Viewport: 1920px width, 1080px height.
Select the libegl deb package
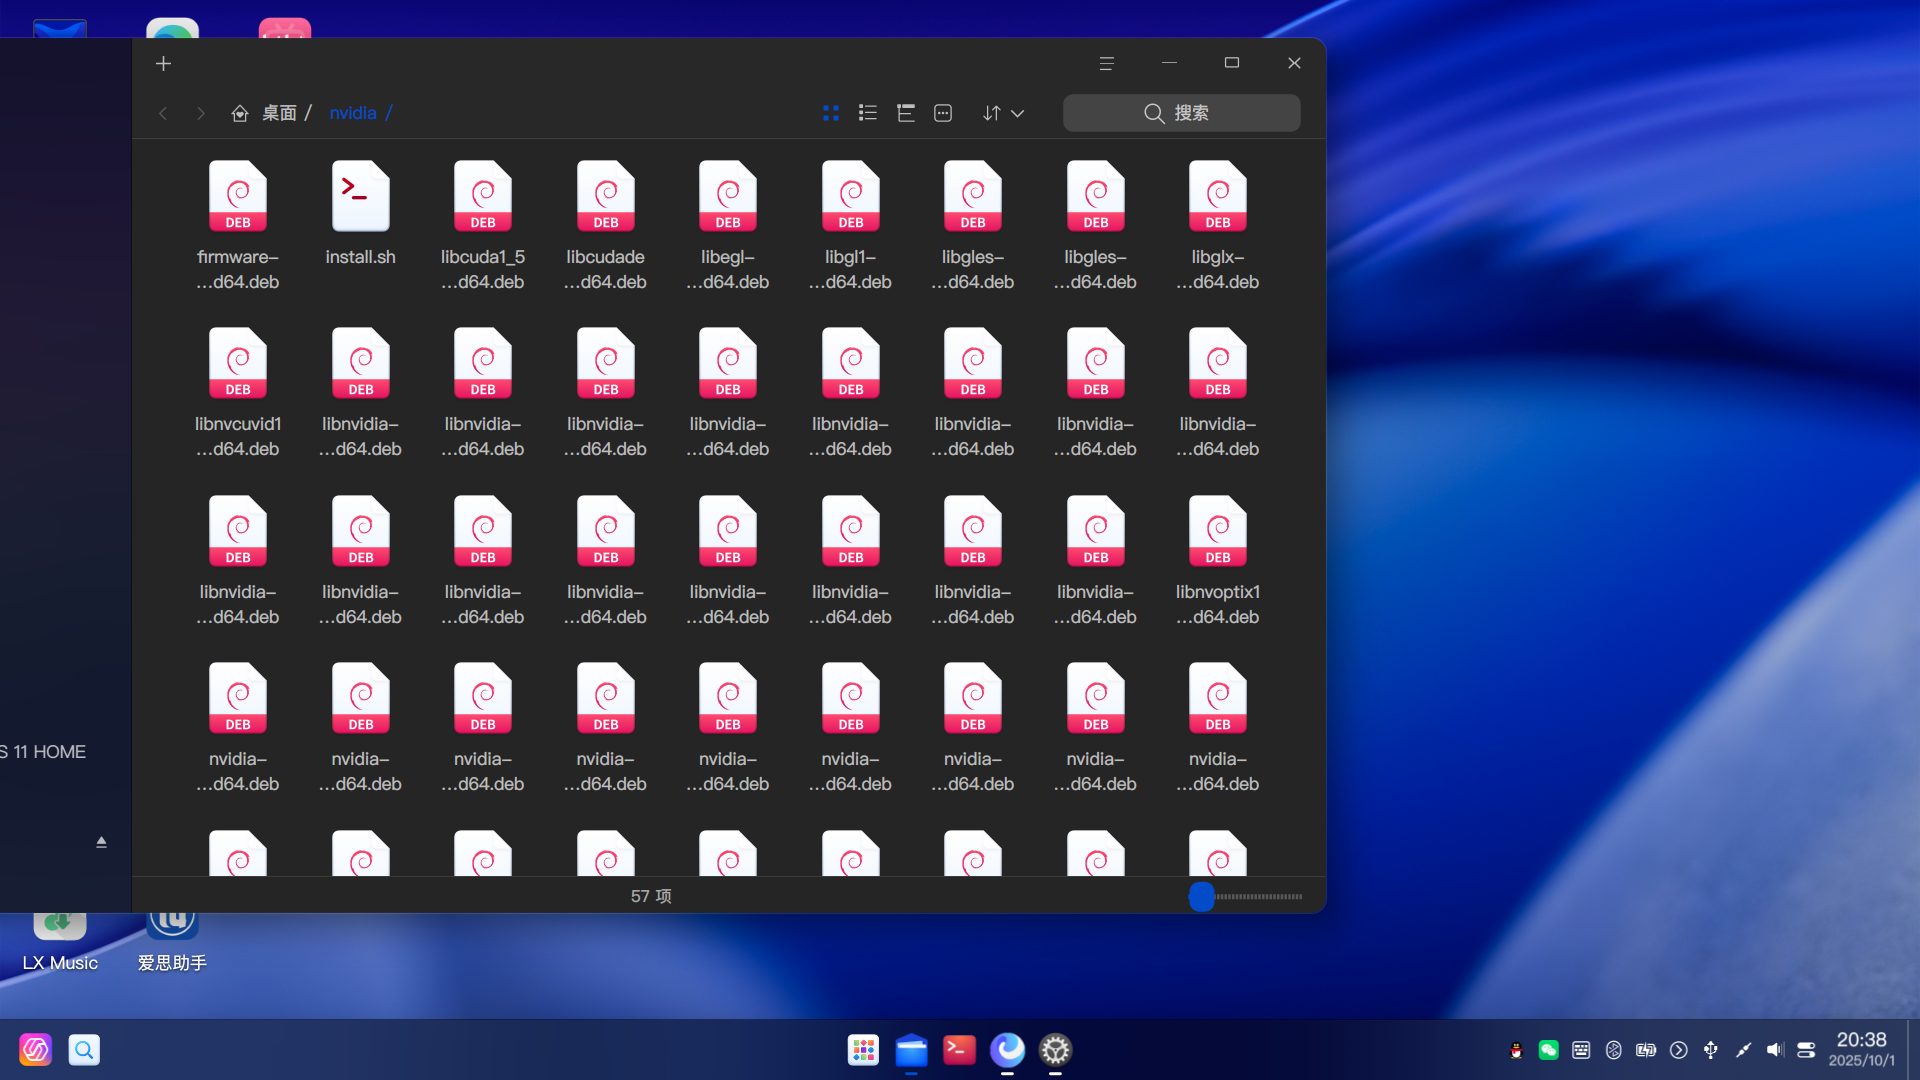(728, 226)
